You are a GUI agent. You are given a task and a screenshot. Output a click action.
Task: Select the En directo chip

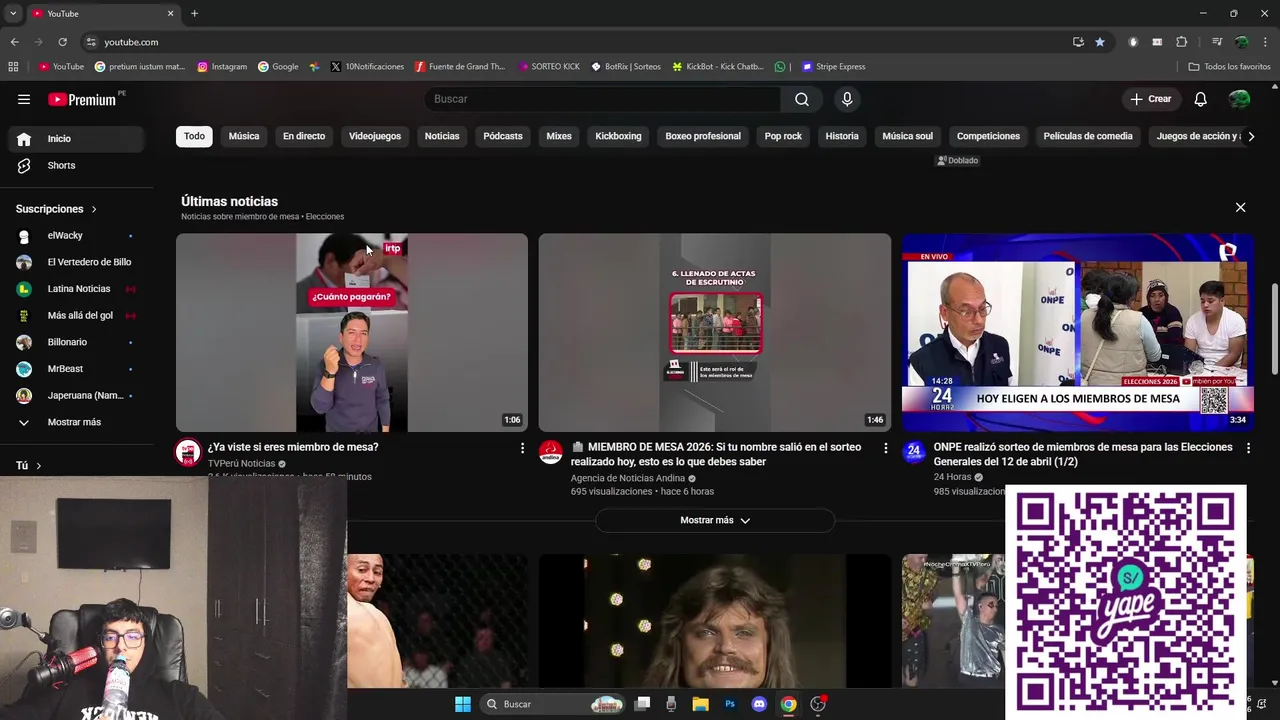(304, 136)
